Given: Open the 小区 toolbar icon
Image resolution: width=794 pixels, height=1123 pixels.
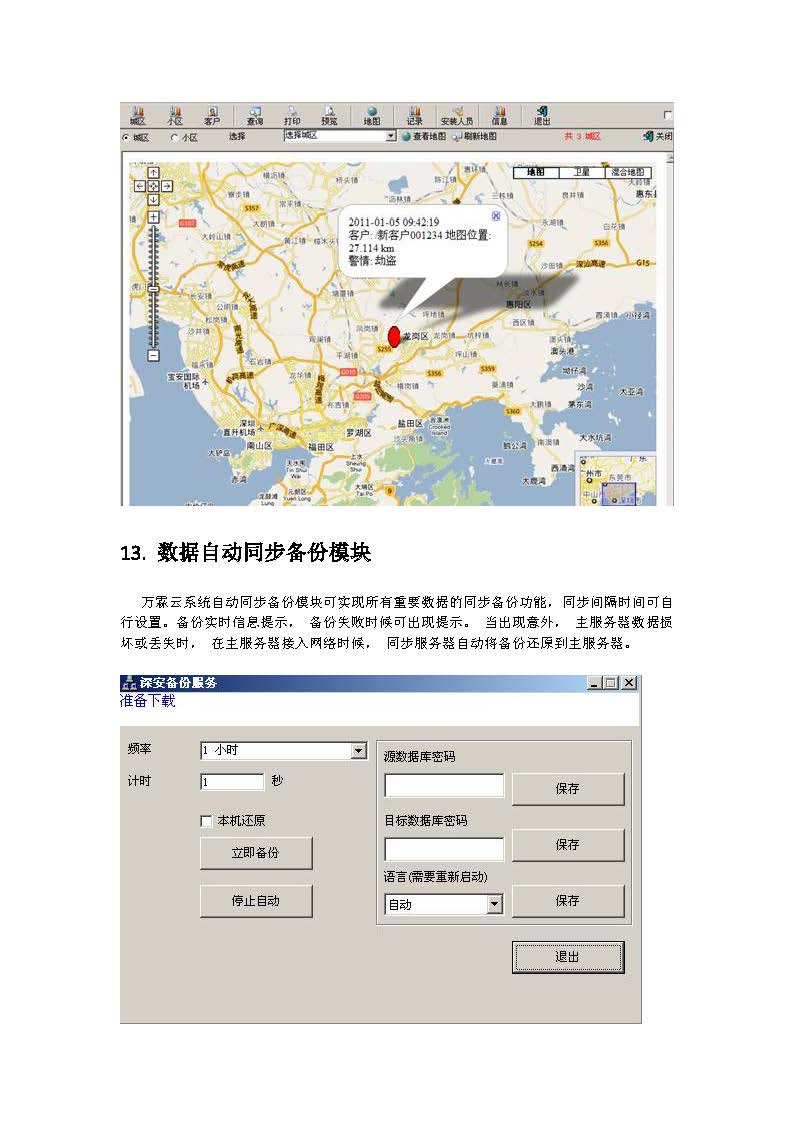Looking at the screenshot, I should (175, 116).
